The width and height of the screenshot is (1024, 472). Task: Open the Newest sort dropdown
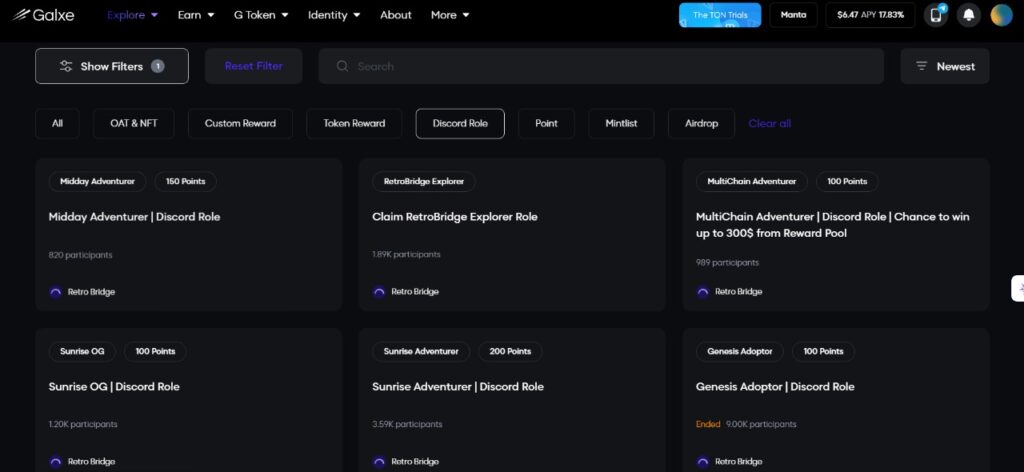pyautogui.click(x=944, y=66)
